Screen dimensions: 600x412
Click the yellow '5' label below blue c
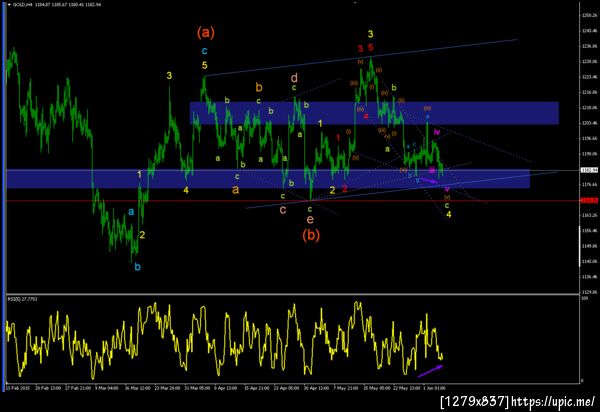pyautogui.click(x=205, y=65)
